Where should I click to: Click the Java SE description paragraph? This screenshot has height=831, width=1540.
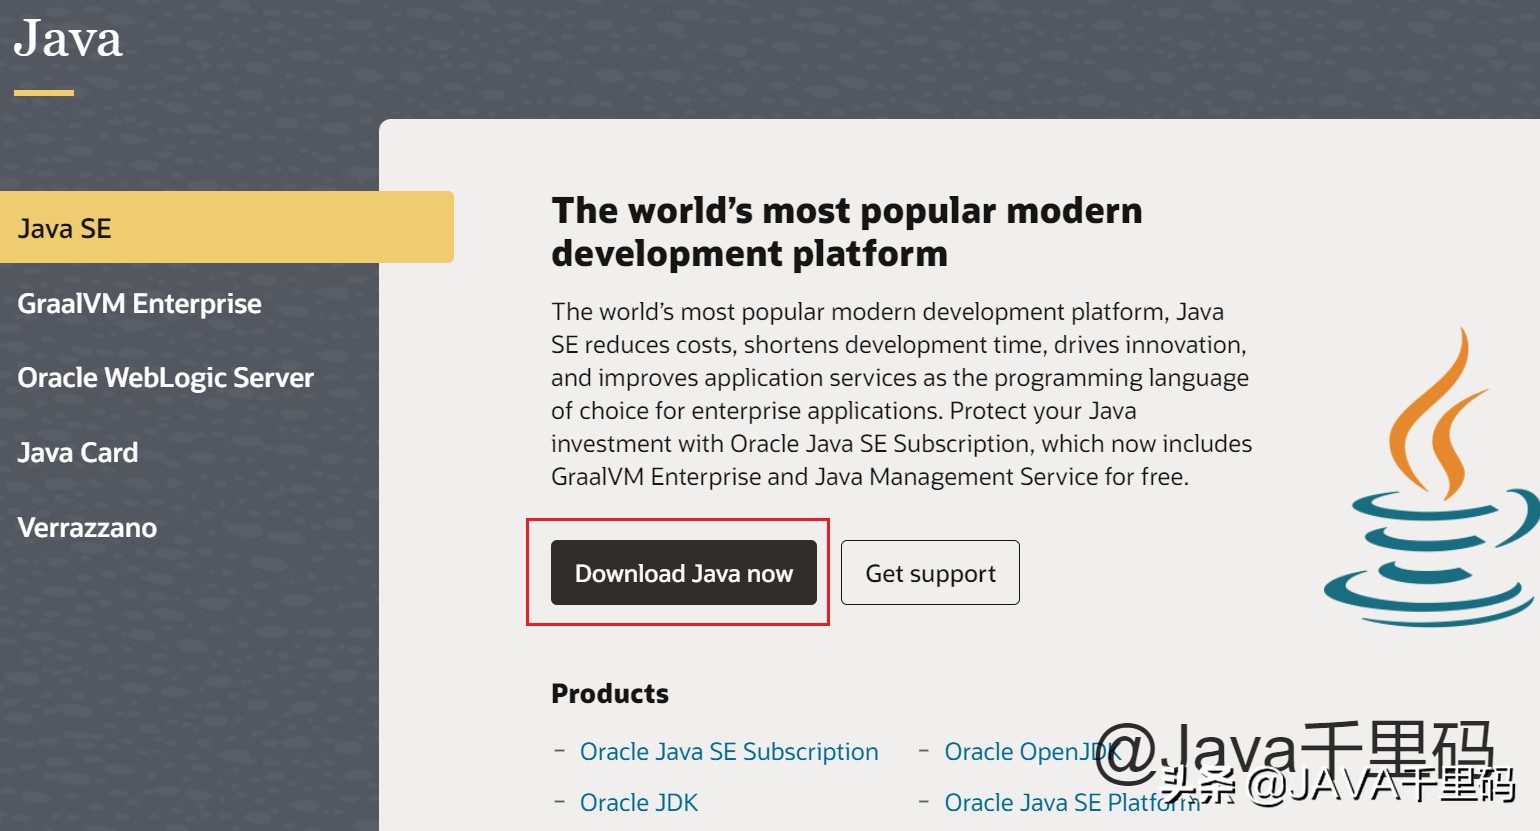(902, 394)
